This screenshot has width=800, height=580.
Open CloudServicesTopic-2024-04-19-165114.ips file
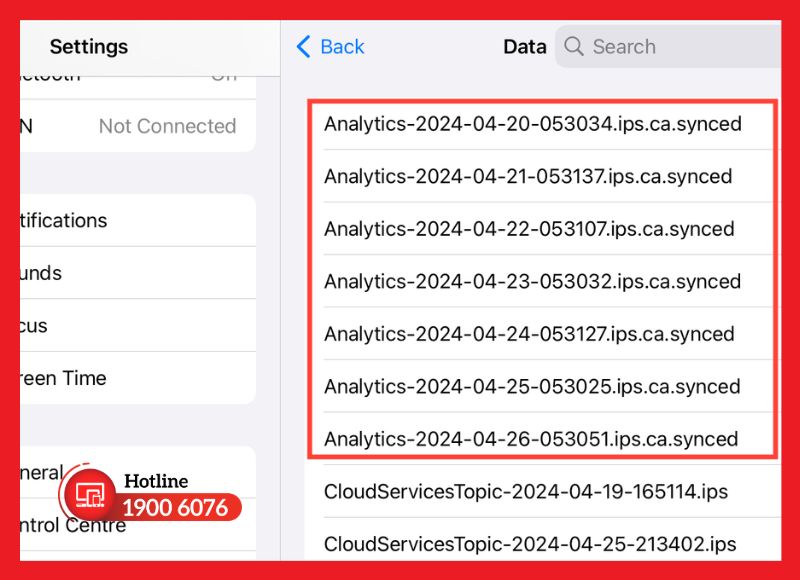pos(526,492)
